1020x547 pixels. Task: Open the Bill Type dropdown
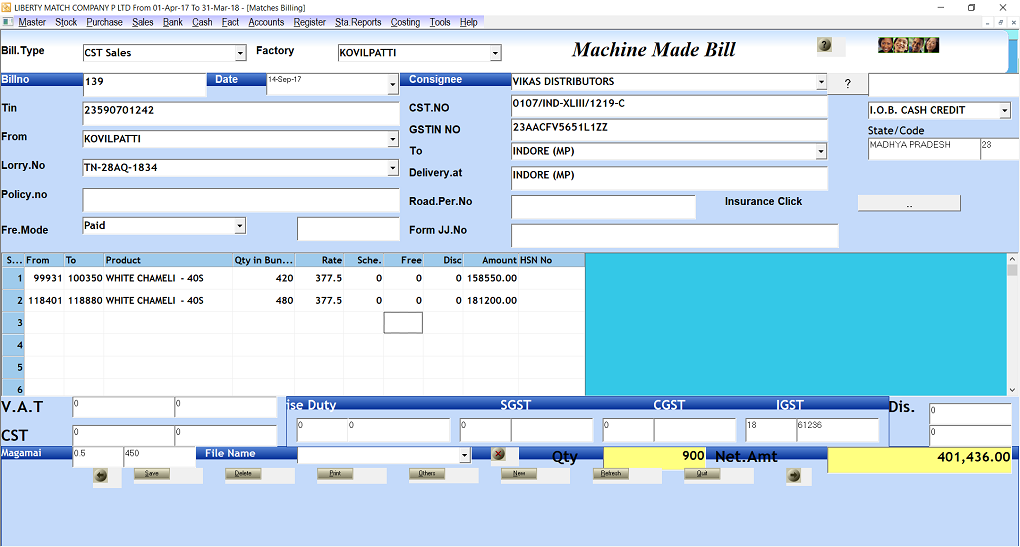(x=240, y=54)
